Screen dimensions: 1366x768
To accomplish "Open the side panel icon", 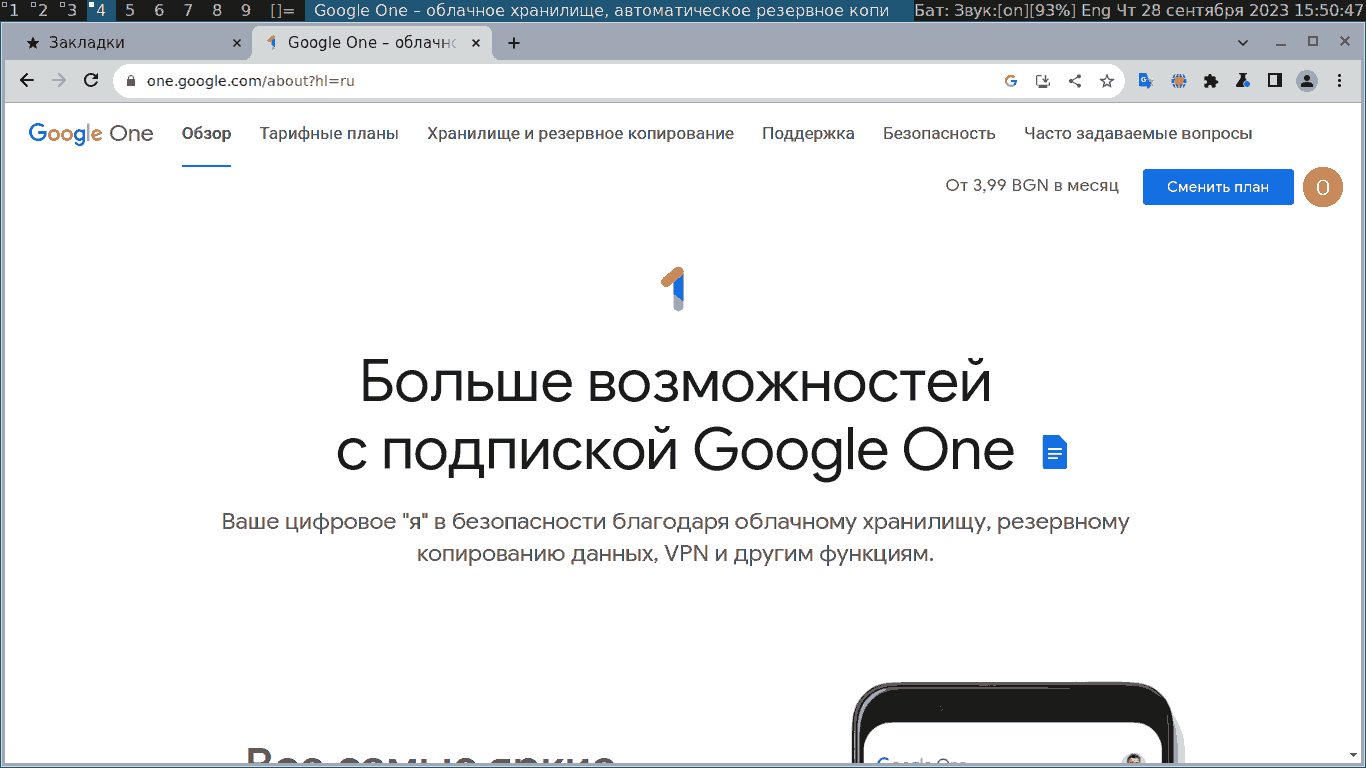I will coord(1275,81).
